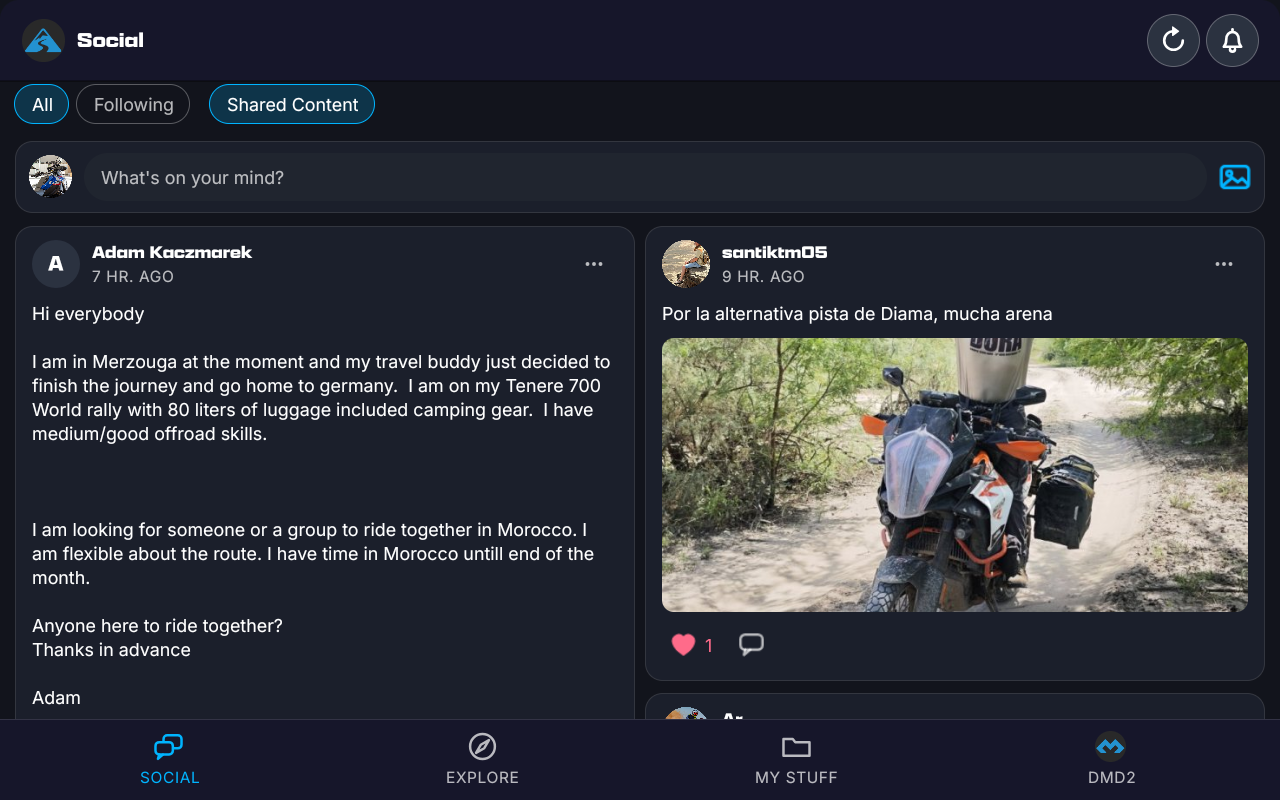Click the "Social" title in the header
Screen dimensions: 1280x800
tap(110, 40)
